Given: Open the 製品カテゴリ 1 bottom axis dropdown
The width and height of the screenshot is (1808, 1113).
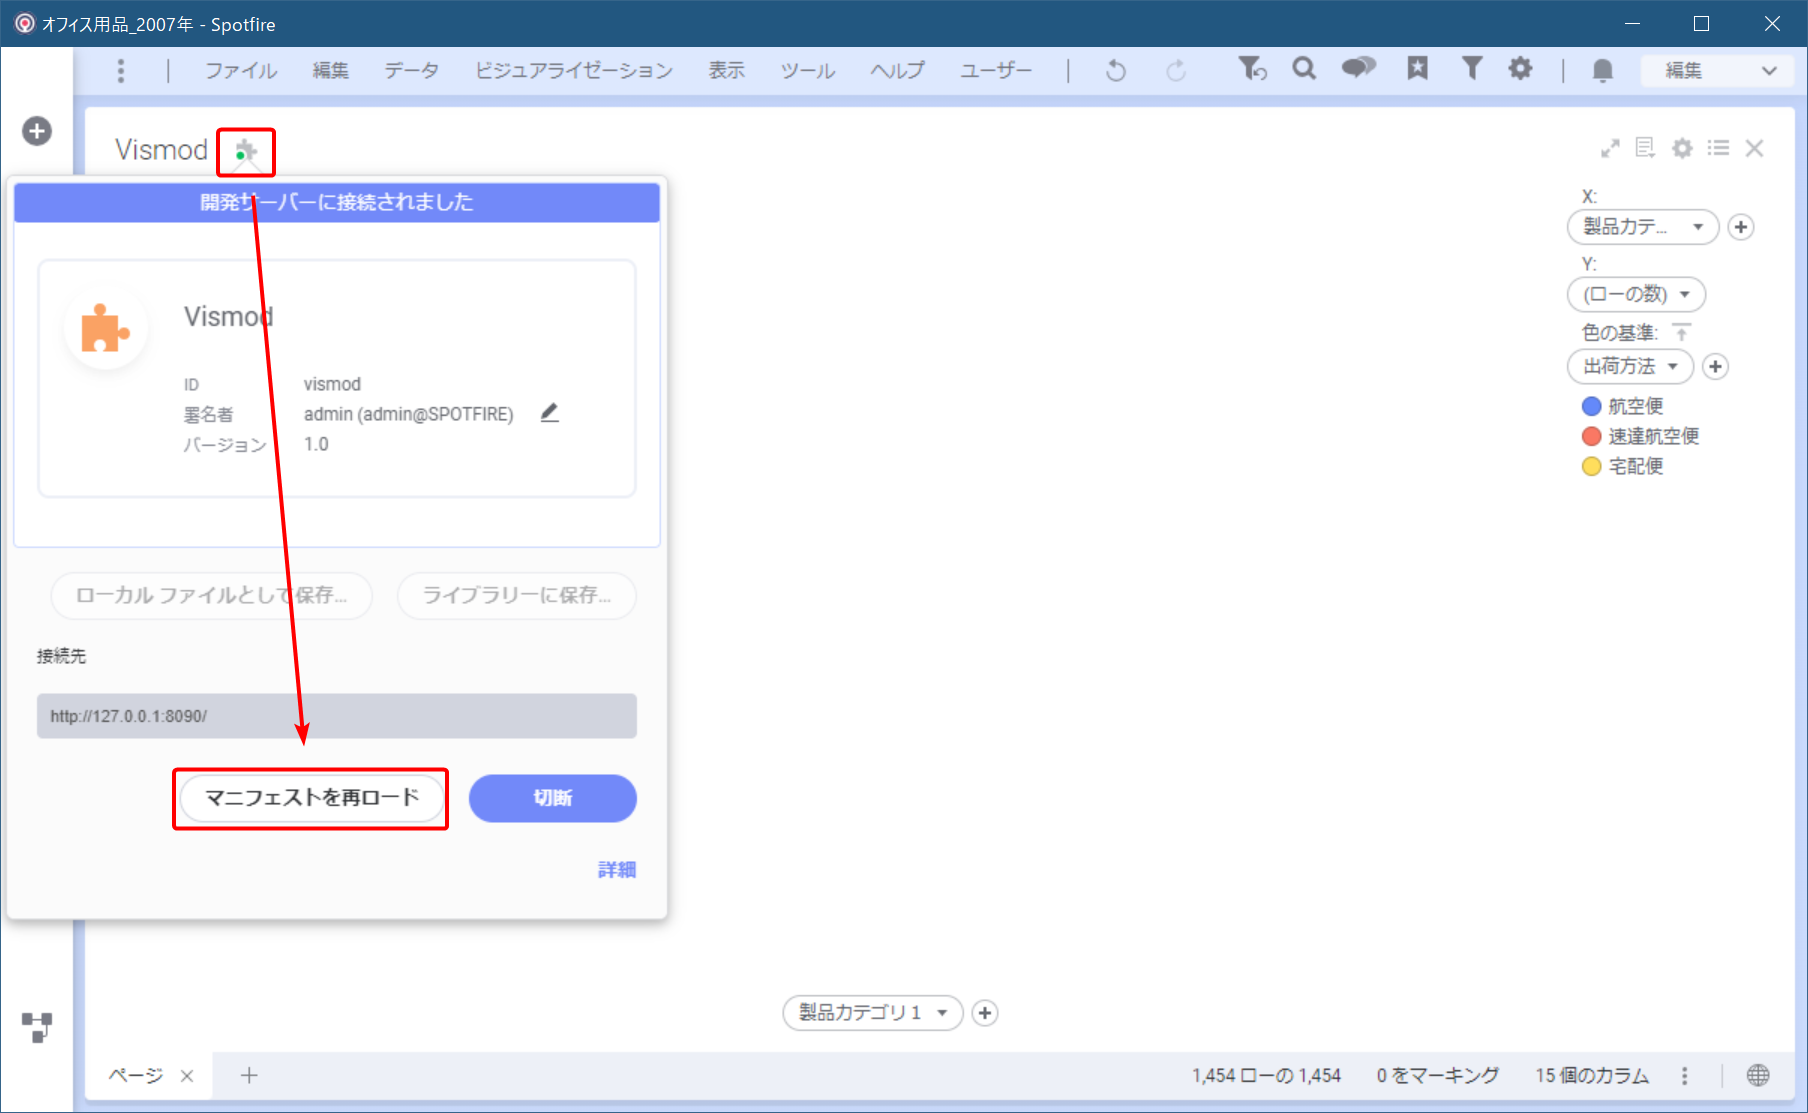Looking at the screenshot, I should 872,1013.
